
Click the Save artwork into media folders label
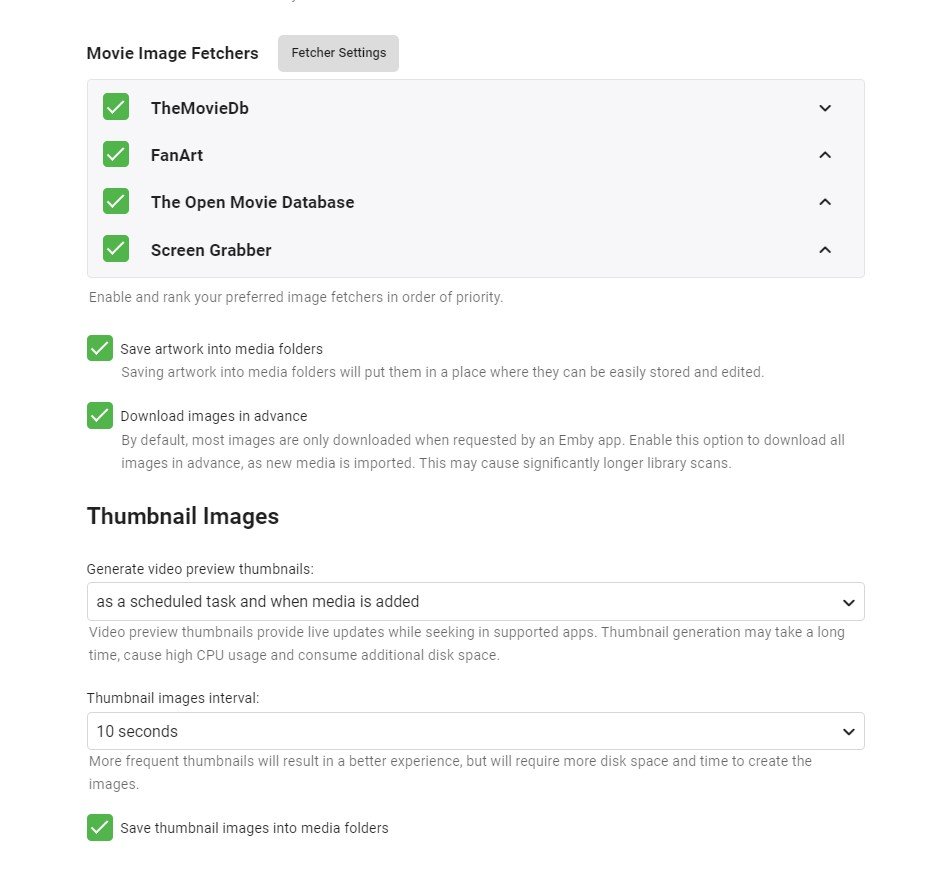coord(221,349)
